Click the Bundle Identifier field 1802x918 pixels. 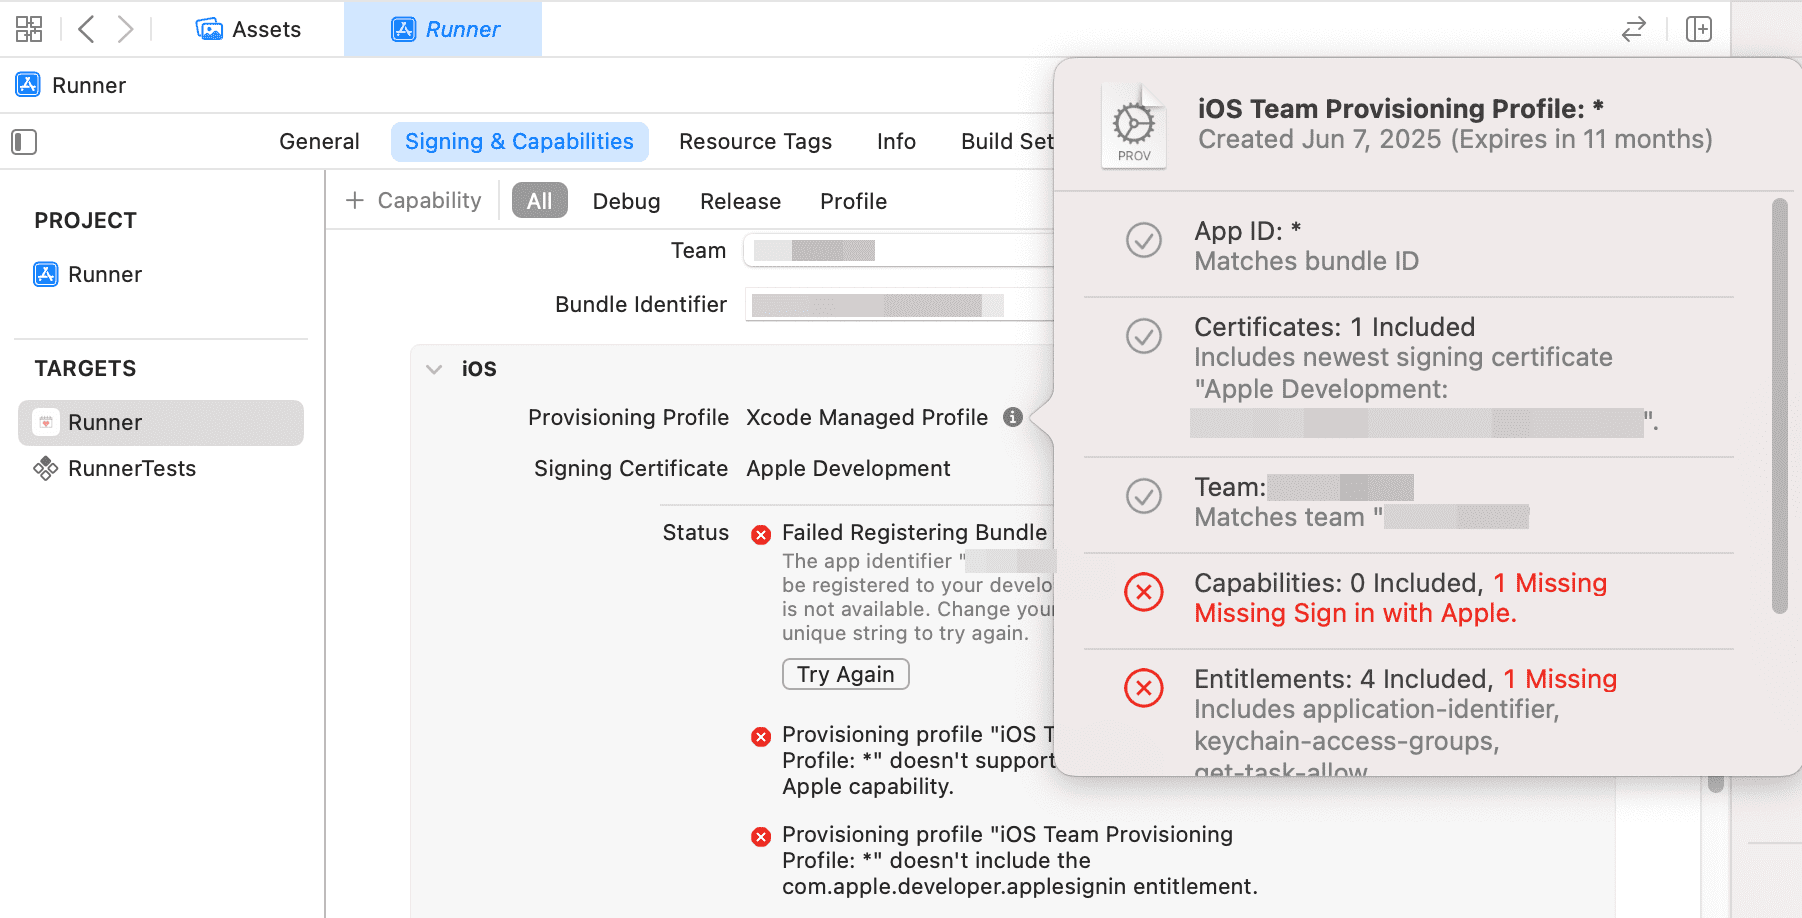[x=899, y=304]
